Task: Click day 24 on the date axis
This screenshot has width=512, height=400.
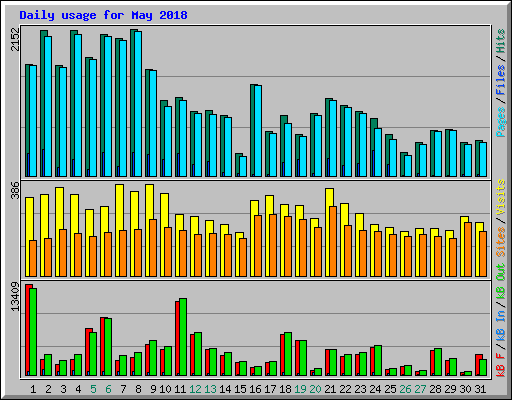Action: [375, 389]
